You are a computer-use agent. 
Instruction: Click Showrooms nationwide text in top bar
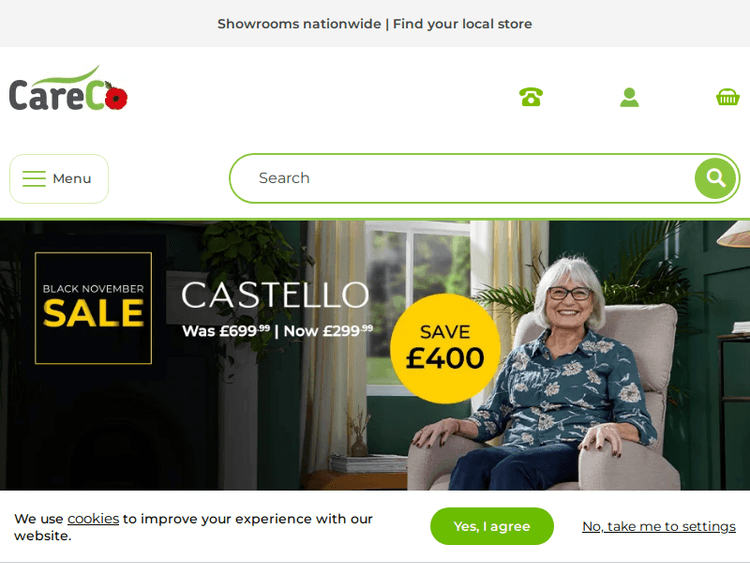[299, 24]
